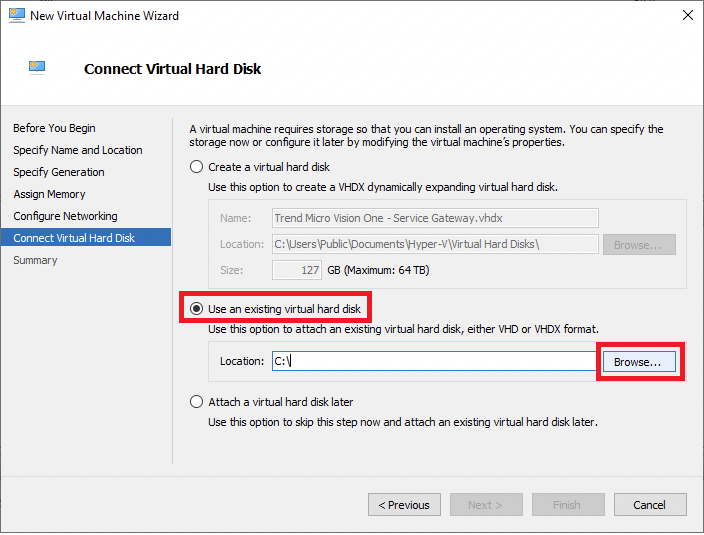The image size is (704, 535).
Task: Click the virtual disk Name field
Action: (x=434, y=218)
